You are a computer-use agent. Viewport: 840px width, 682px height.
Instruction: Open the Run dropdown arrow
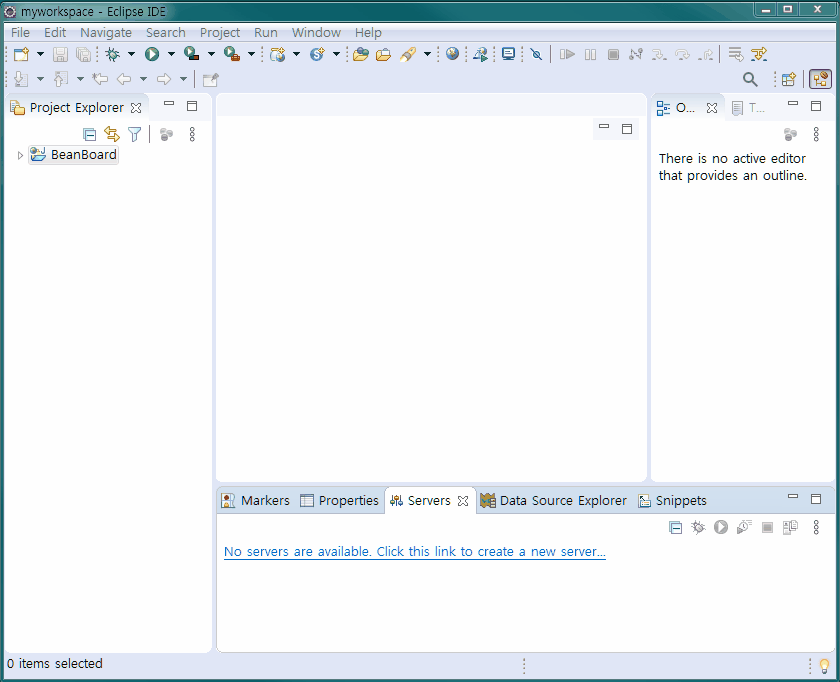click(x=171, y=54)
